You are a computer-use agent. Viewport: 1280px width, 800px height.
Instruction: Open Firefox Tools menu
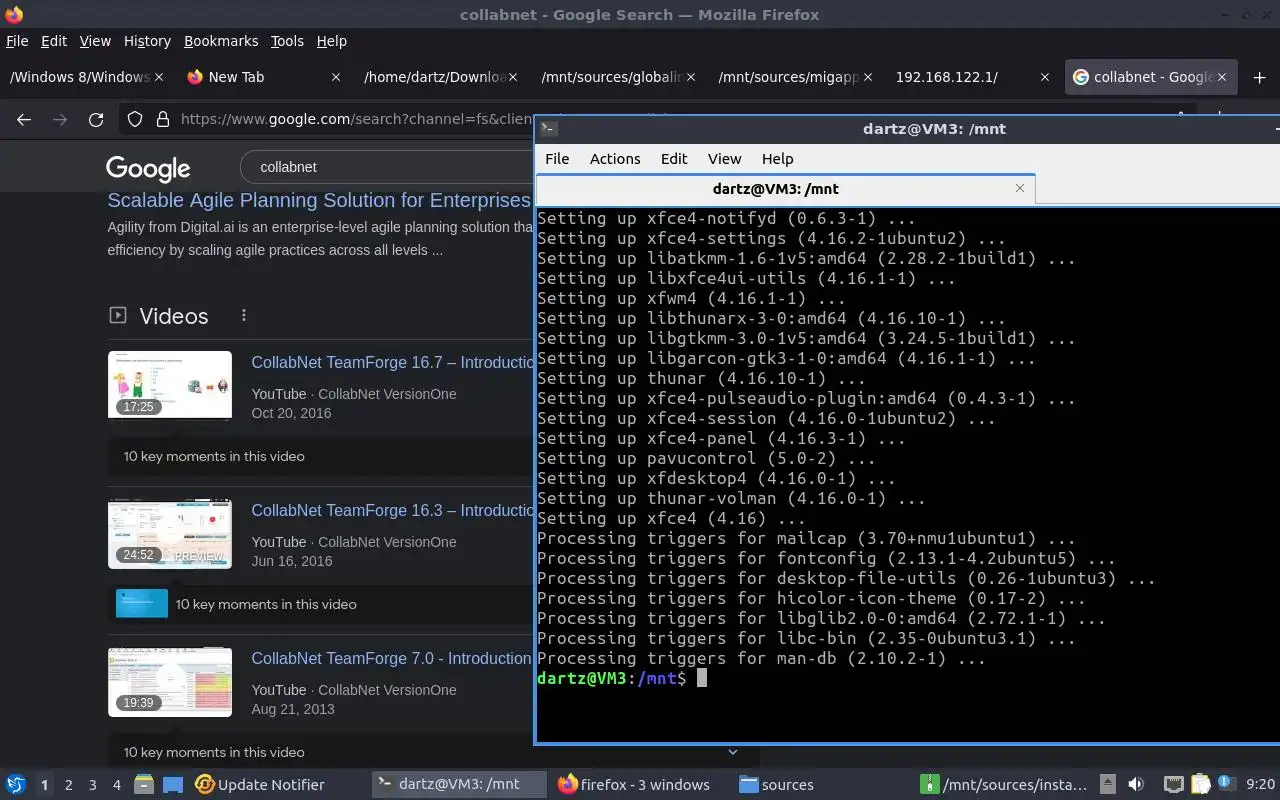[x=287, y=41]
